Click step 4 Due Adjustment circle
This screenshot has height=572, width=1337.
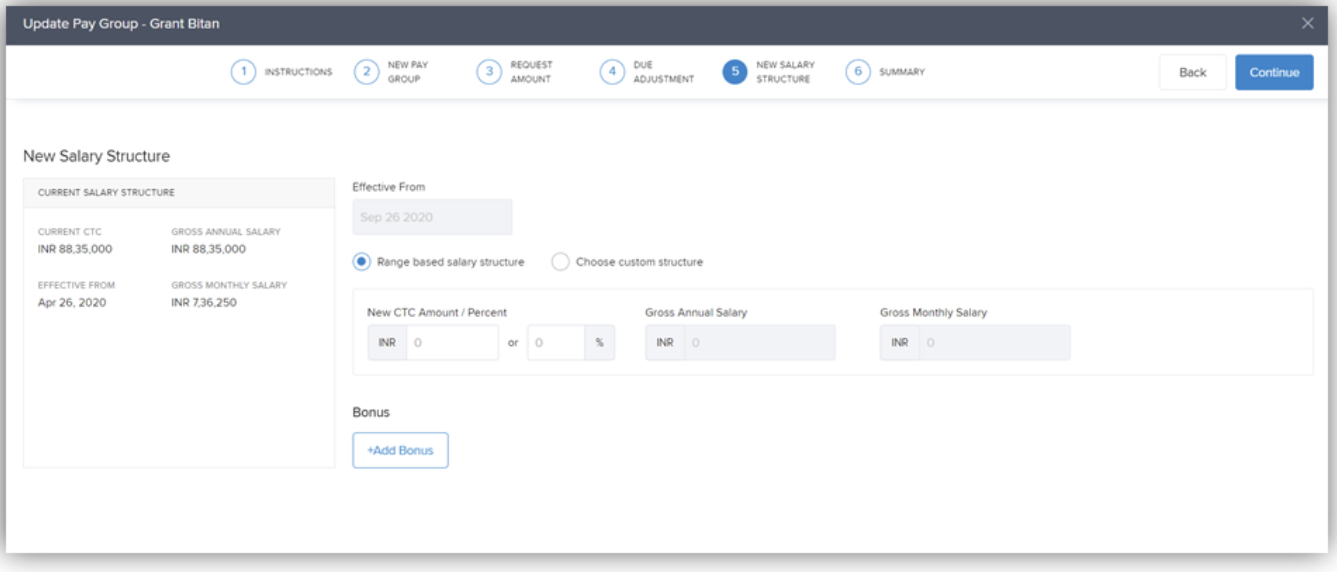click(x=611, y=73)
